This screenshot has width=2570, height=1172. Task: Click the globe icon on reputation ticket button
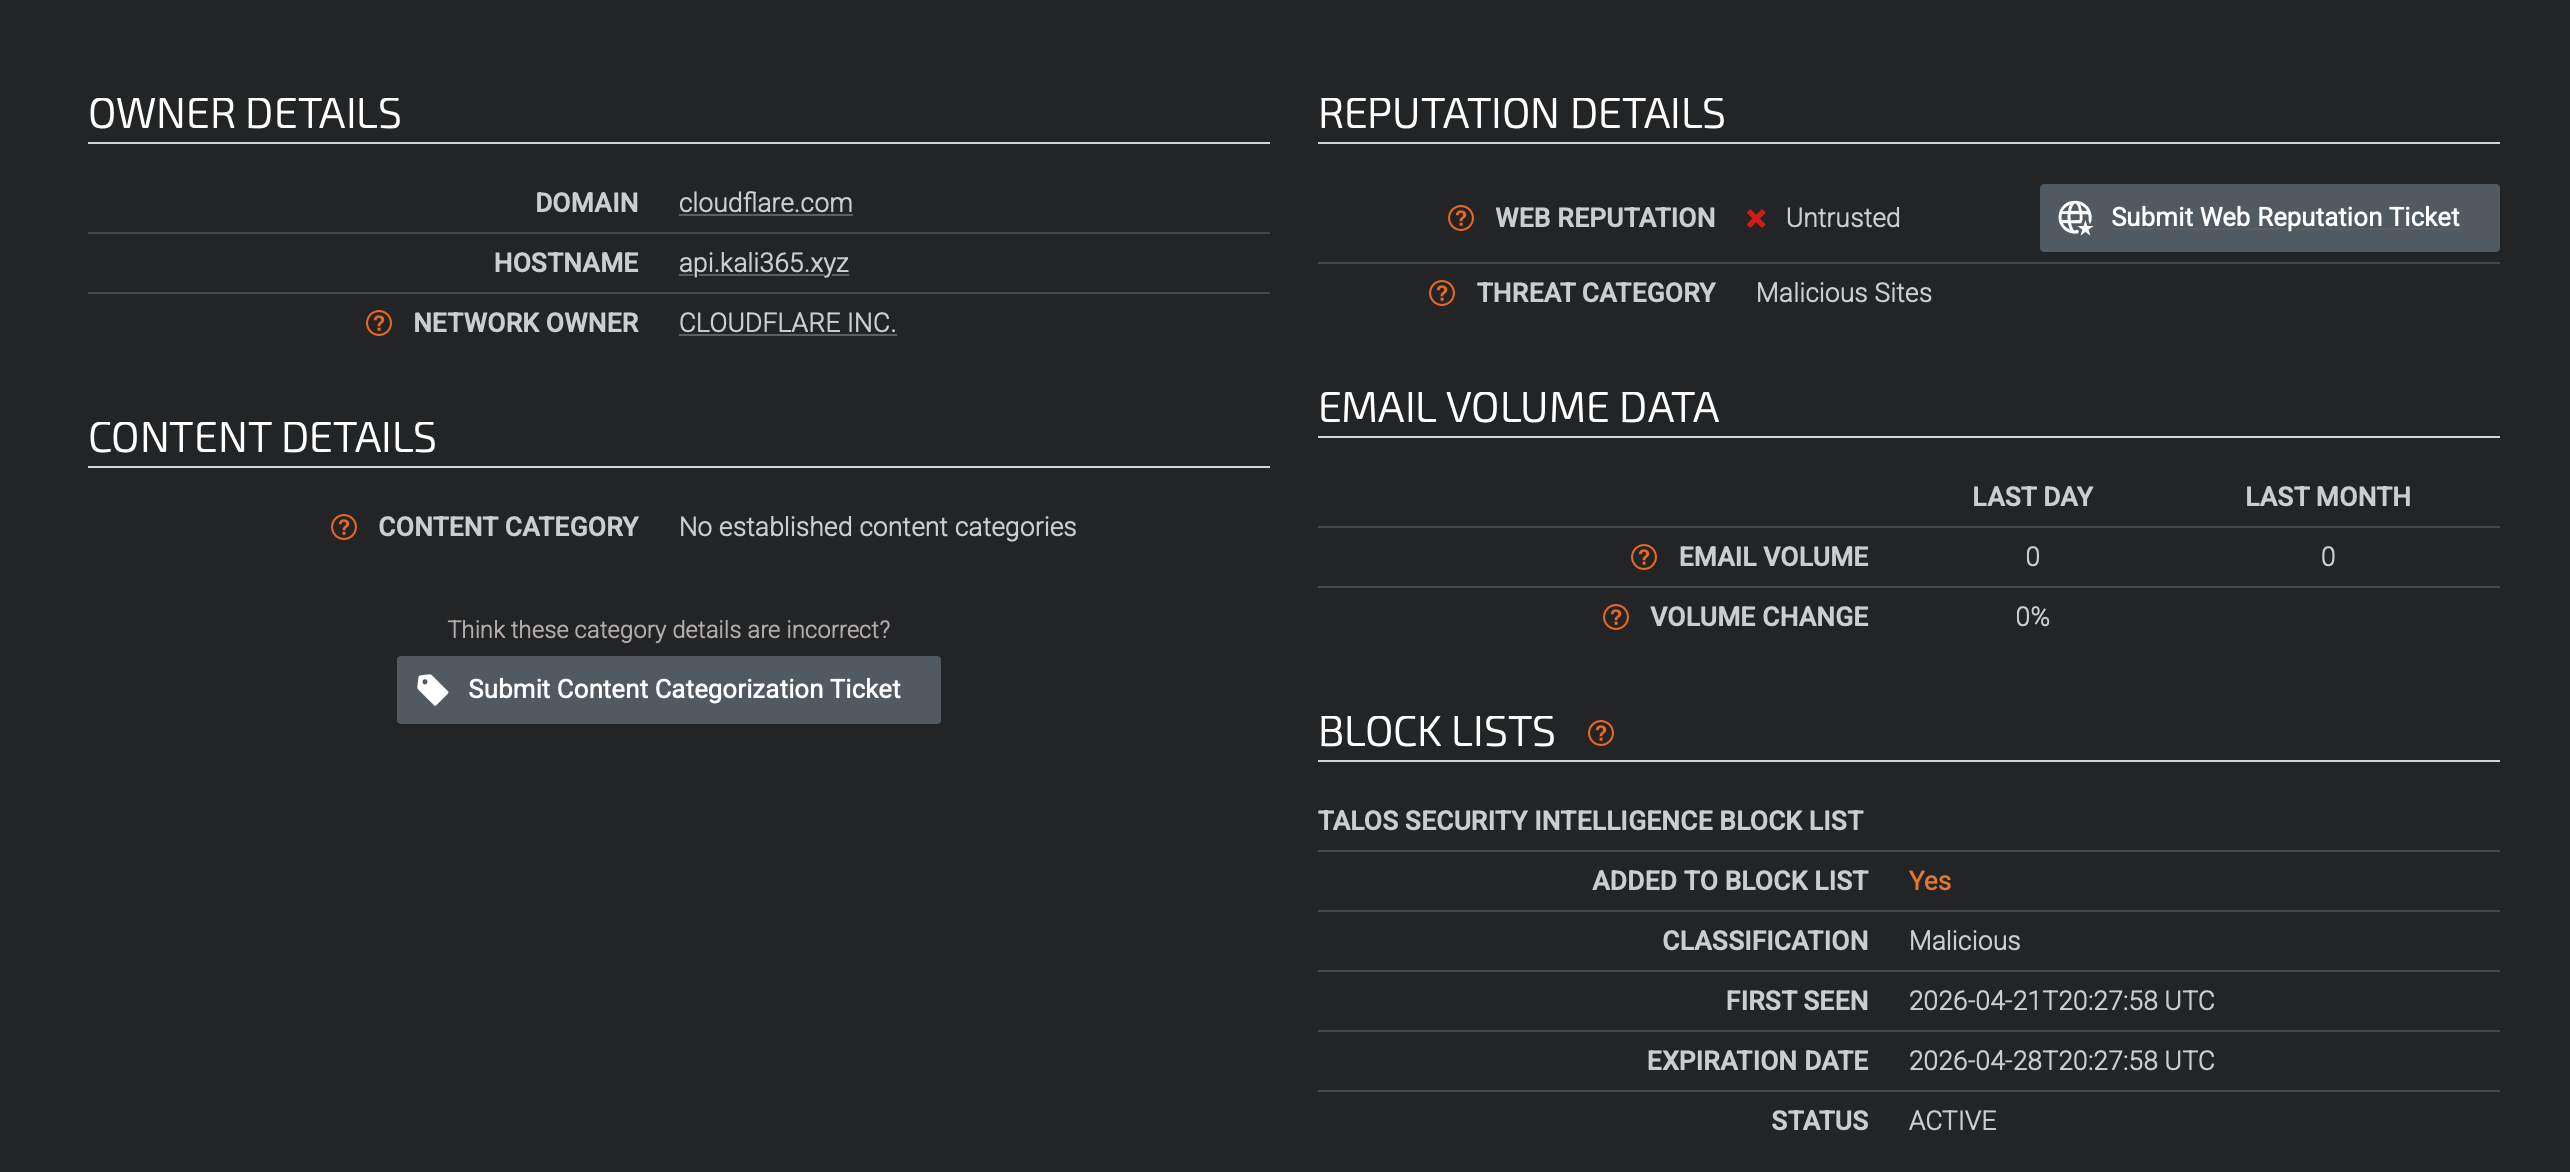coord(2075,218)
